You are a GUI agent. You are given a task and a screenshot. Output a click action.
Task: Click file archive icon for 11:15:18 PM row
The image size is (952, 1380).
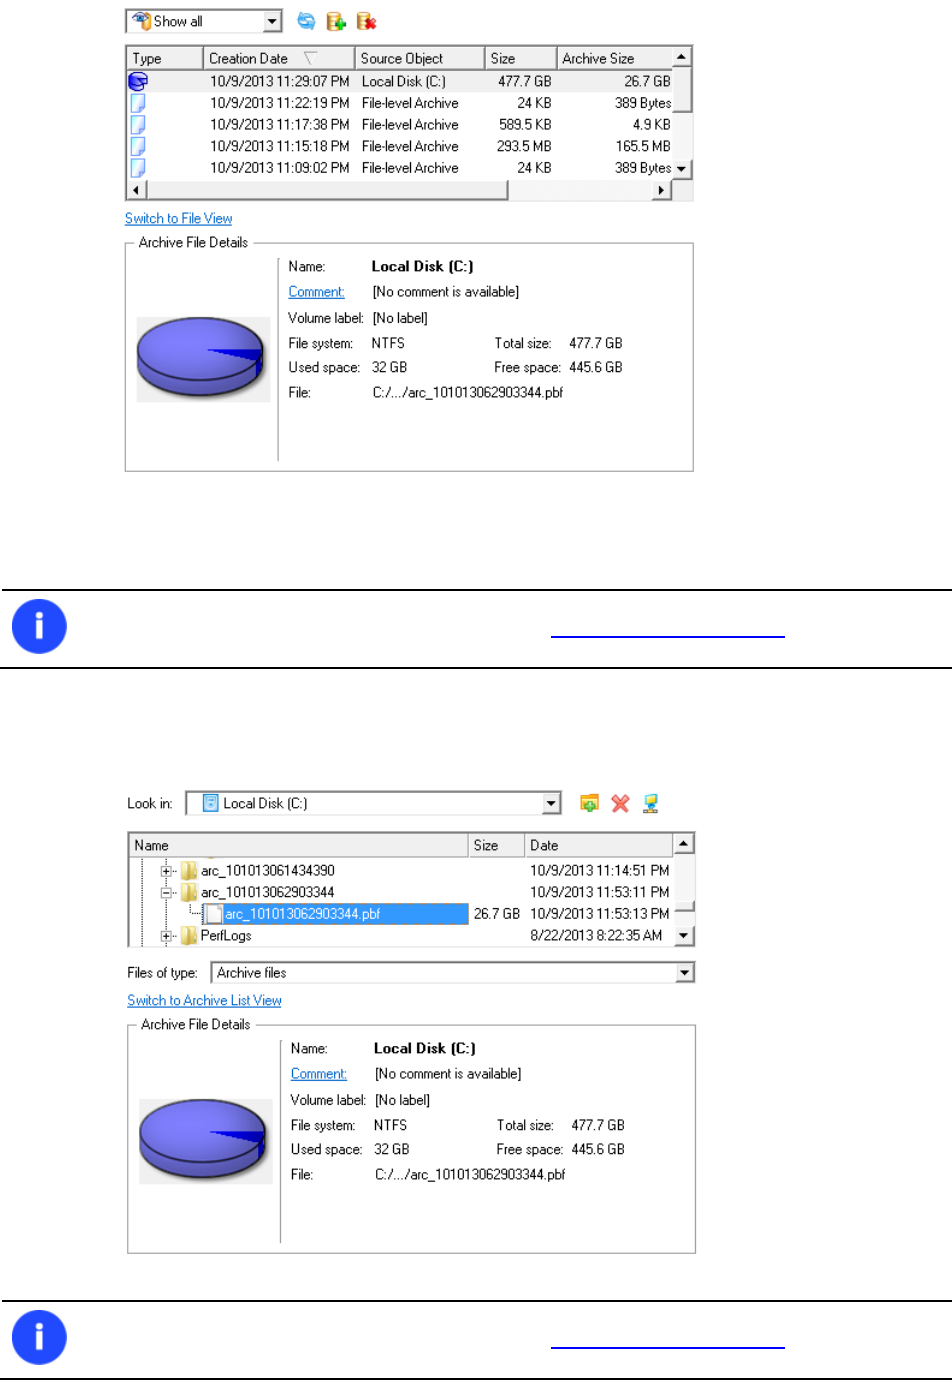[x=138, y=146]
